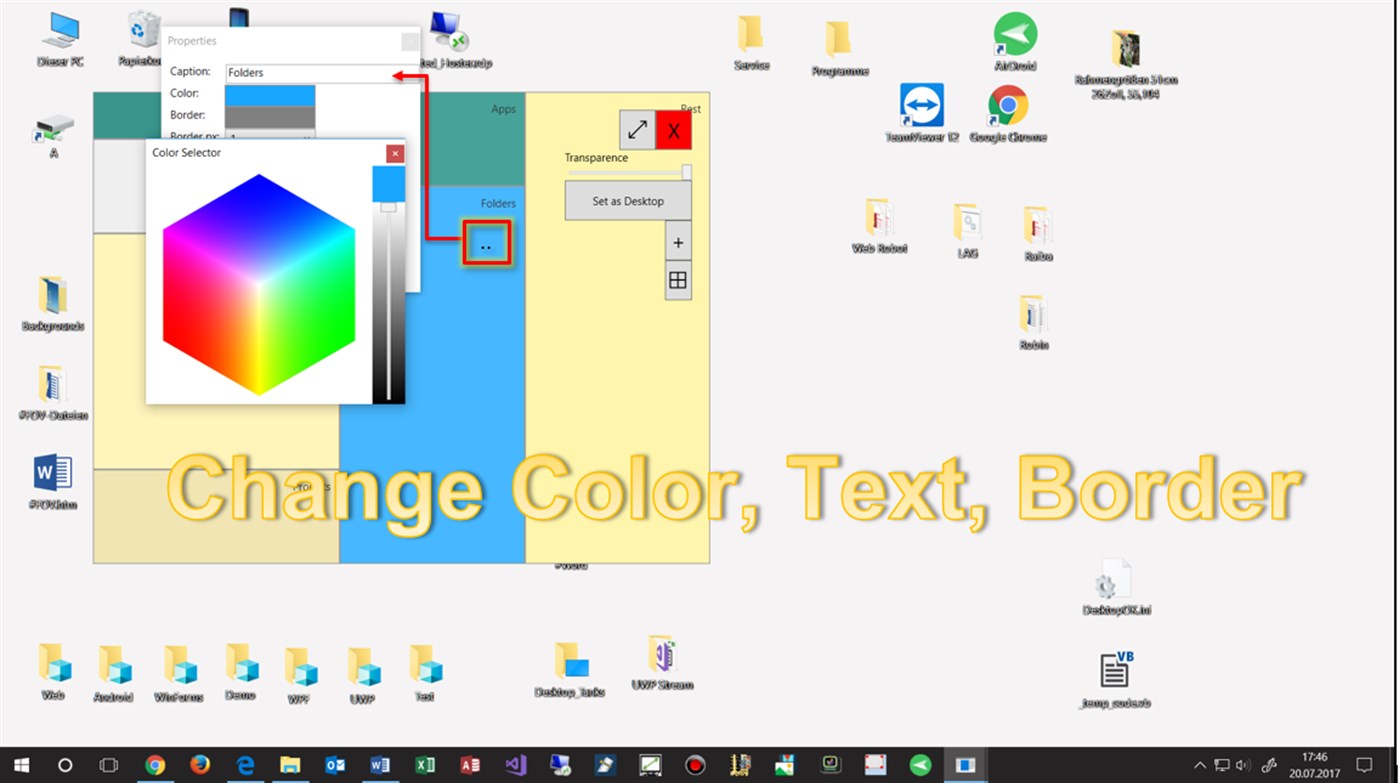Viewport: 1399px width, 783px height.
Task: Click the gray Border color swatch
Action: tap(270, 115)
